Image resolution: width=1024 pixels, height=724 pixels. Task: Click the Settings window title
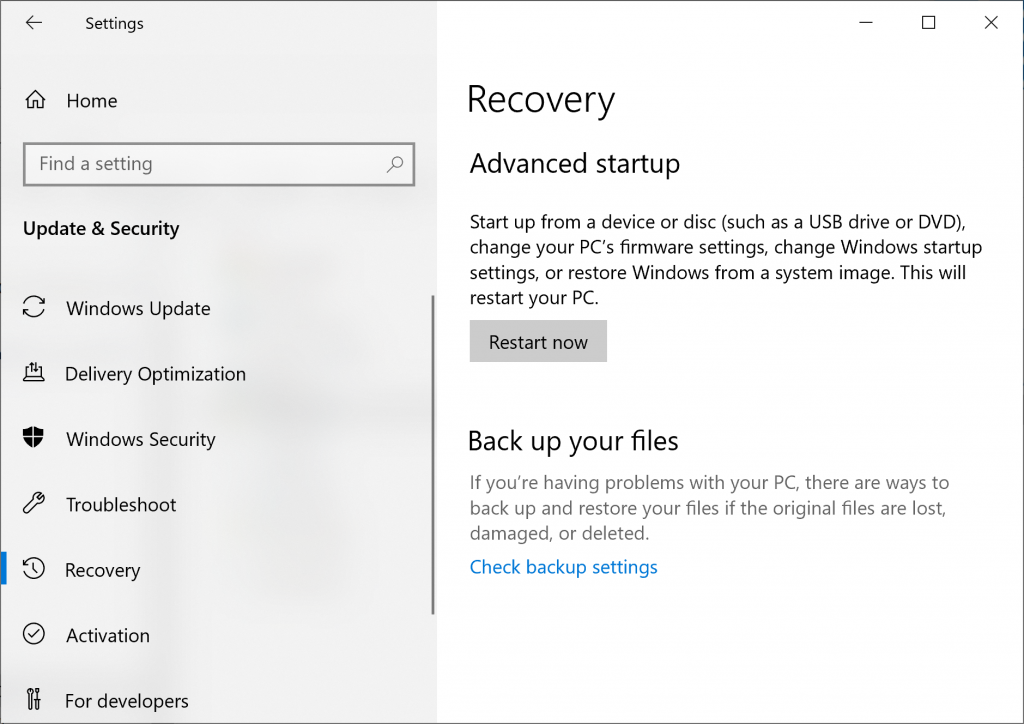coord(113,22)
